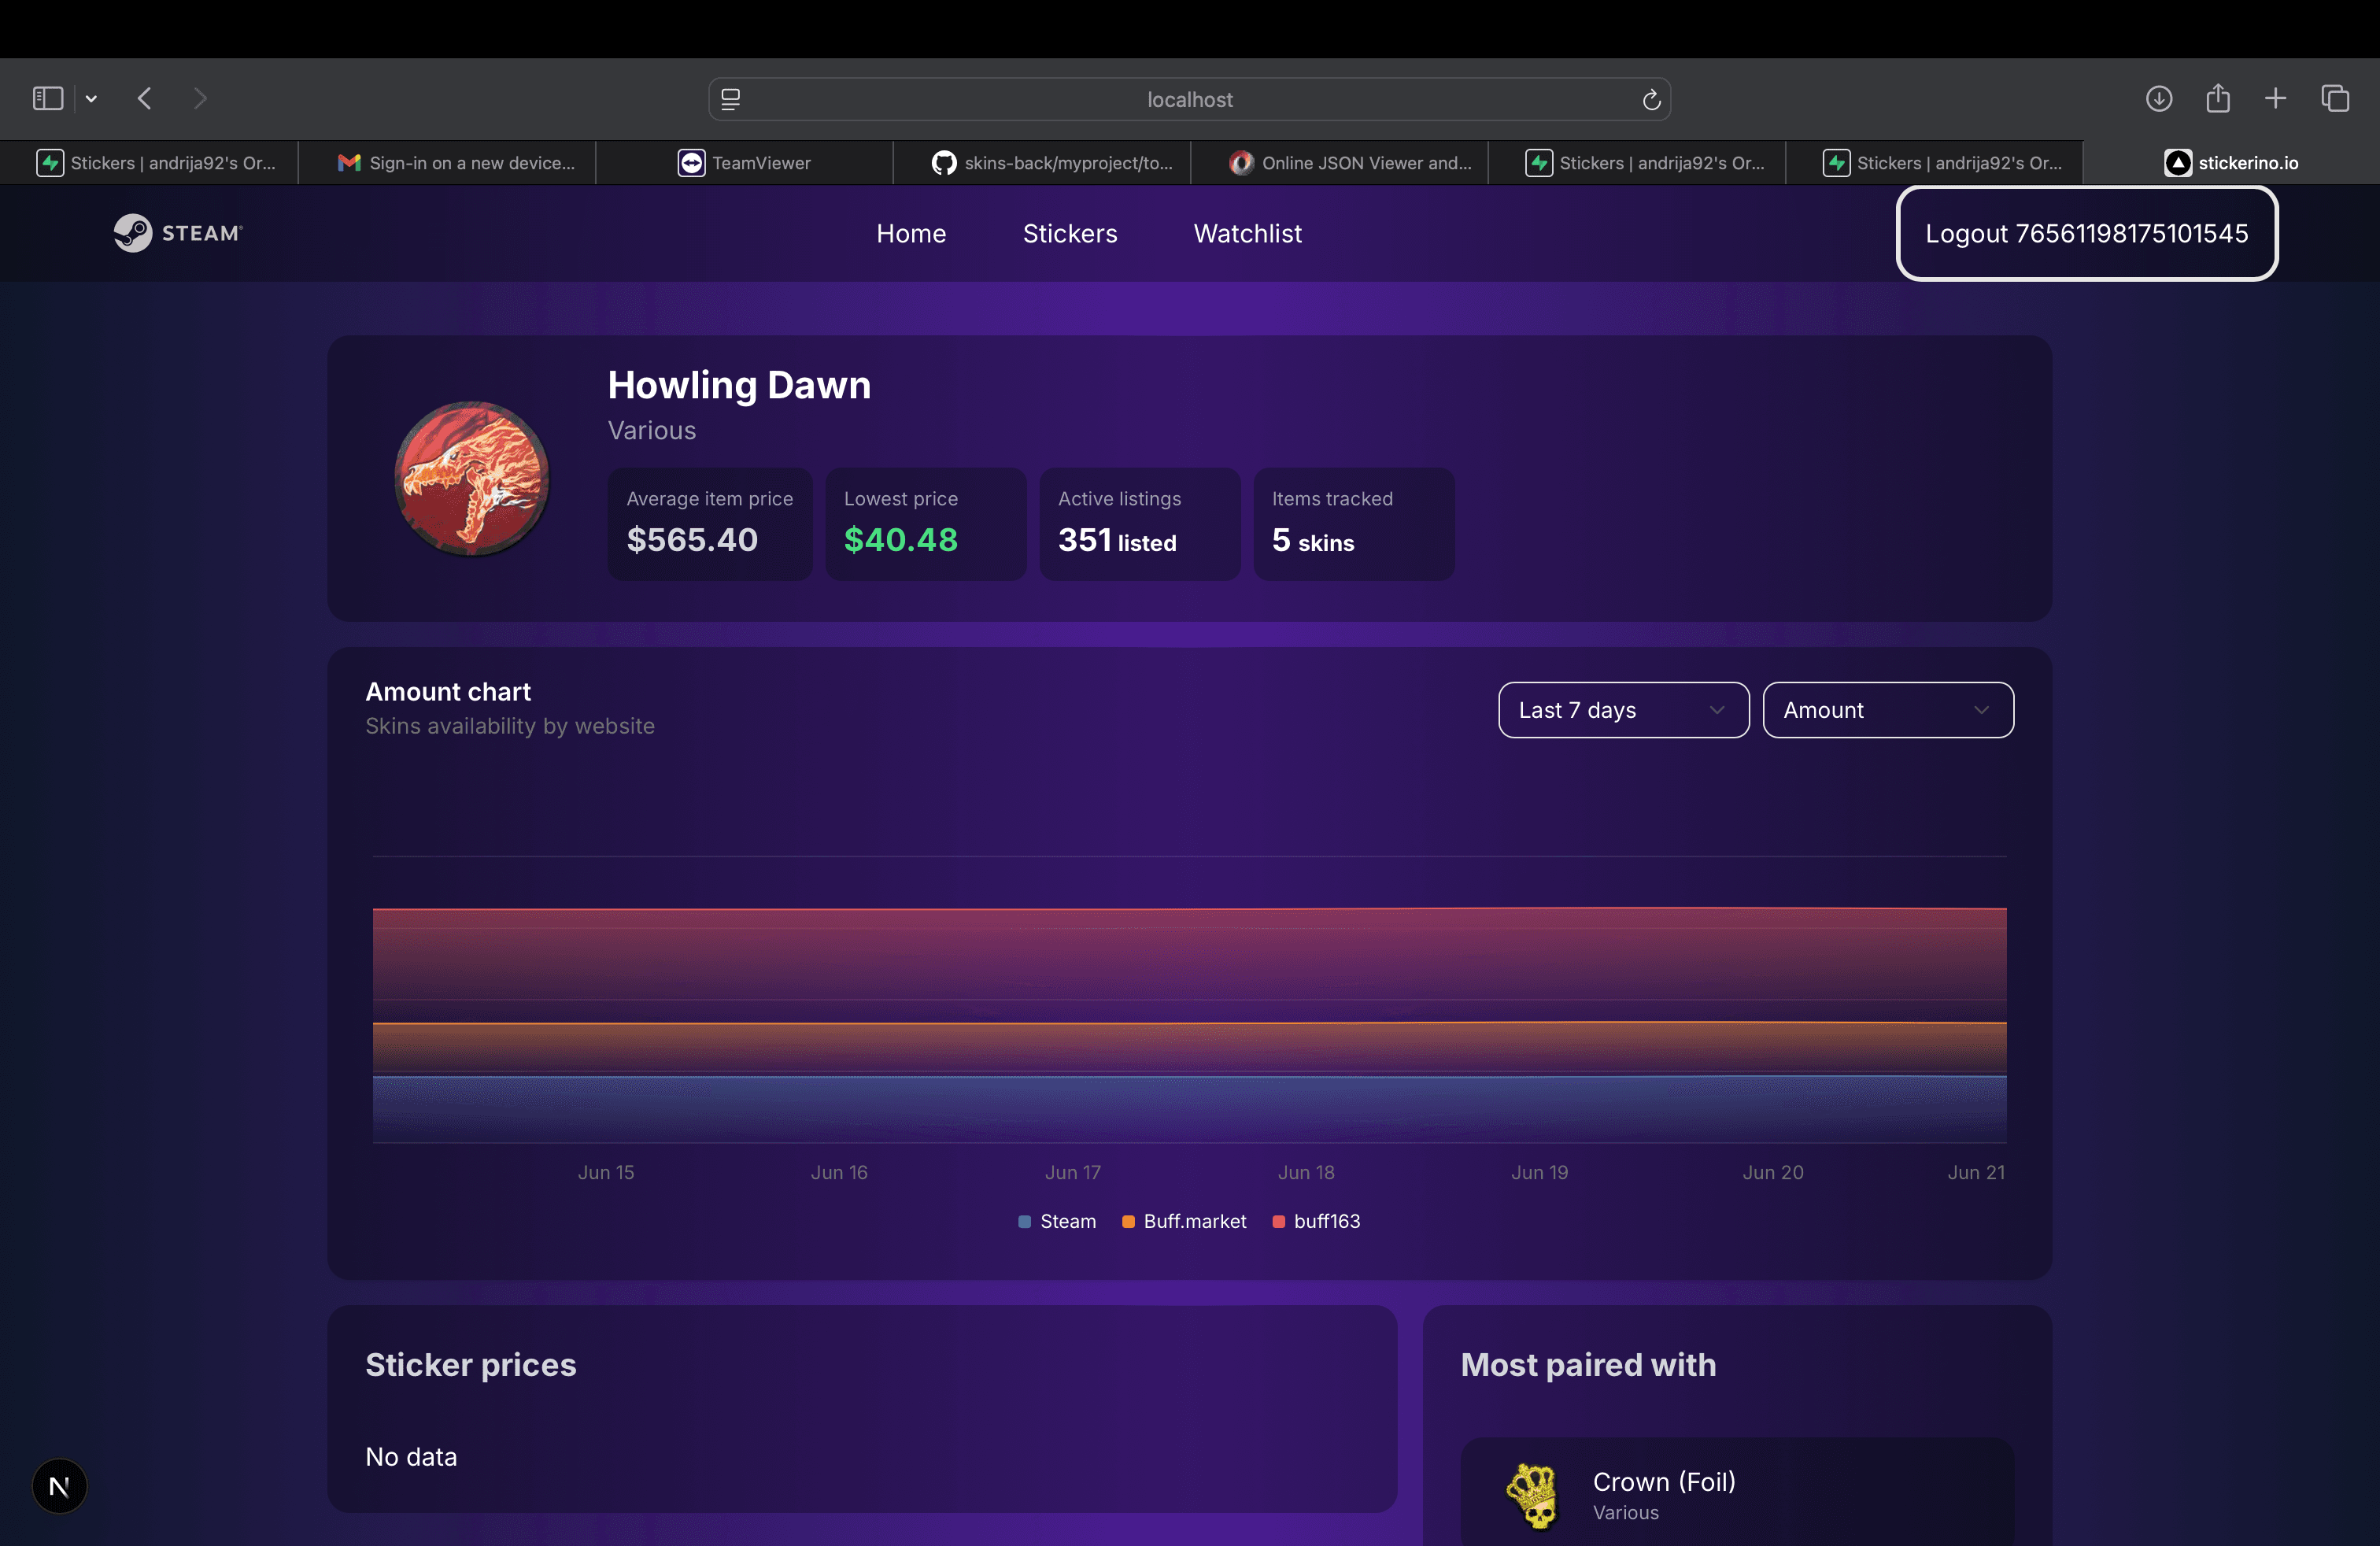Viewport: 2380px width, 1546px height.
Task: Click the Average item price $565.40 card
Action: (x=710, y=524)
